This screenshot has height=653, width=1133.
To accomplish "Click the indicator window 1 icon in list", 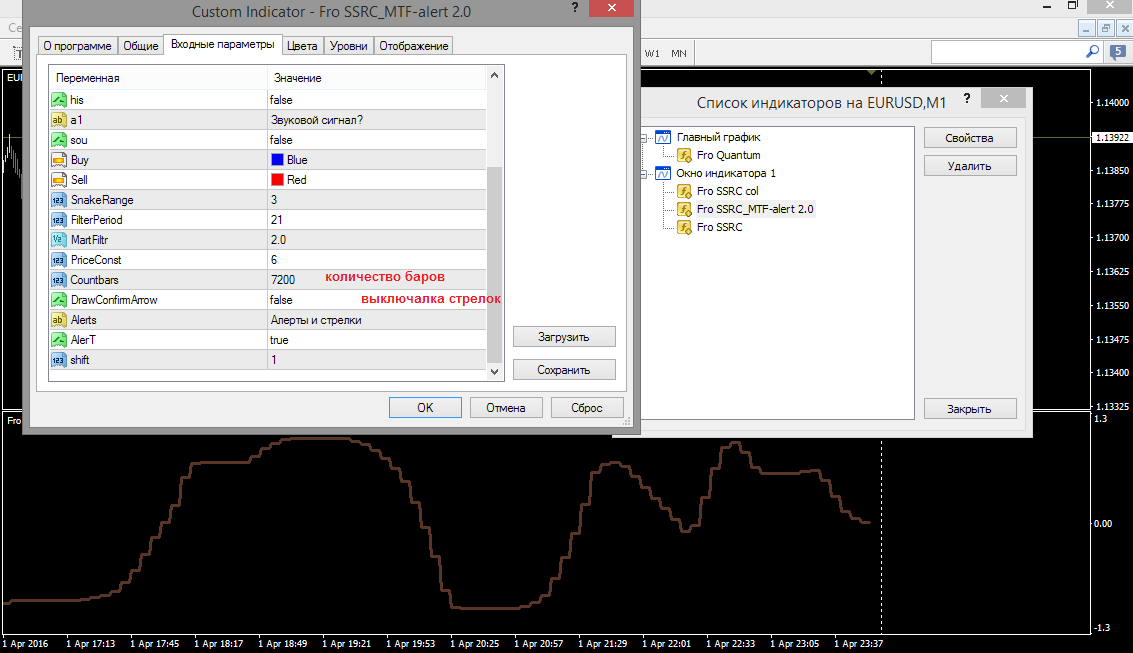I will 663,173.
